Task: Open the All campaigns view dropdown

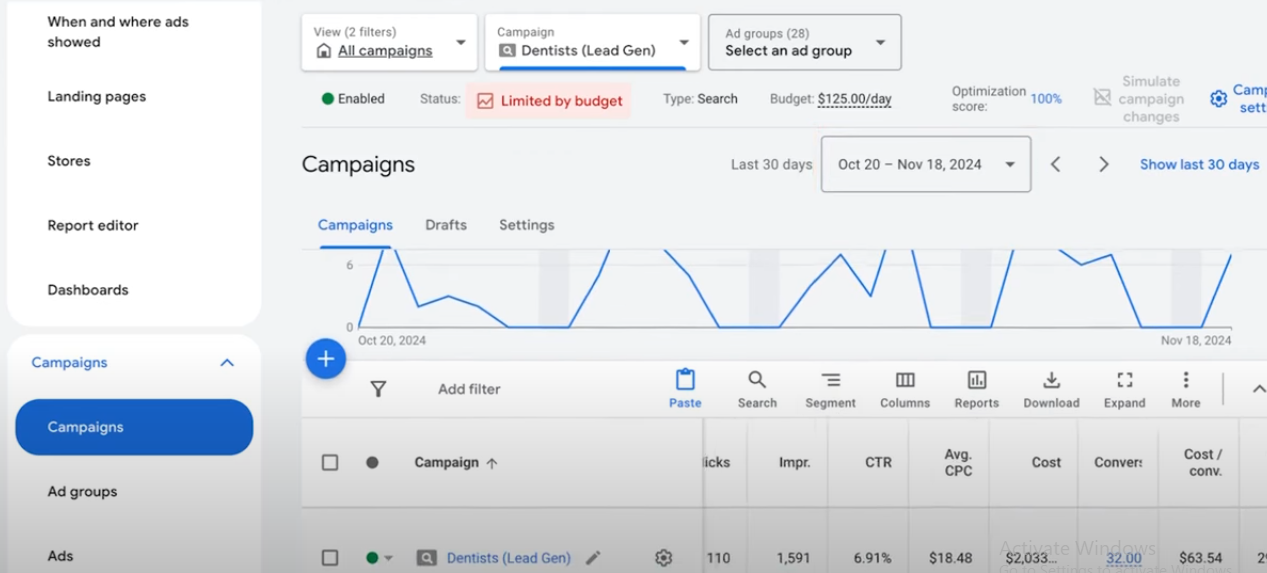Action: click(x=389, y=42)
